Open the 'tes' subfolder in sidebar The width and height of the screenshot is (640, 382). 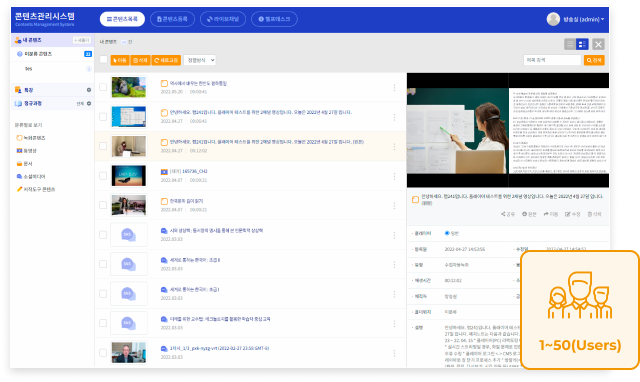29,69
